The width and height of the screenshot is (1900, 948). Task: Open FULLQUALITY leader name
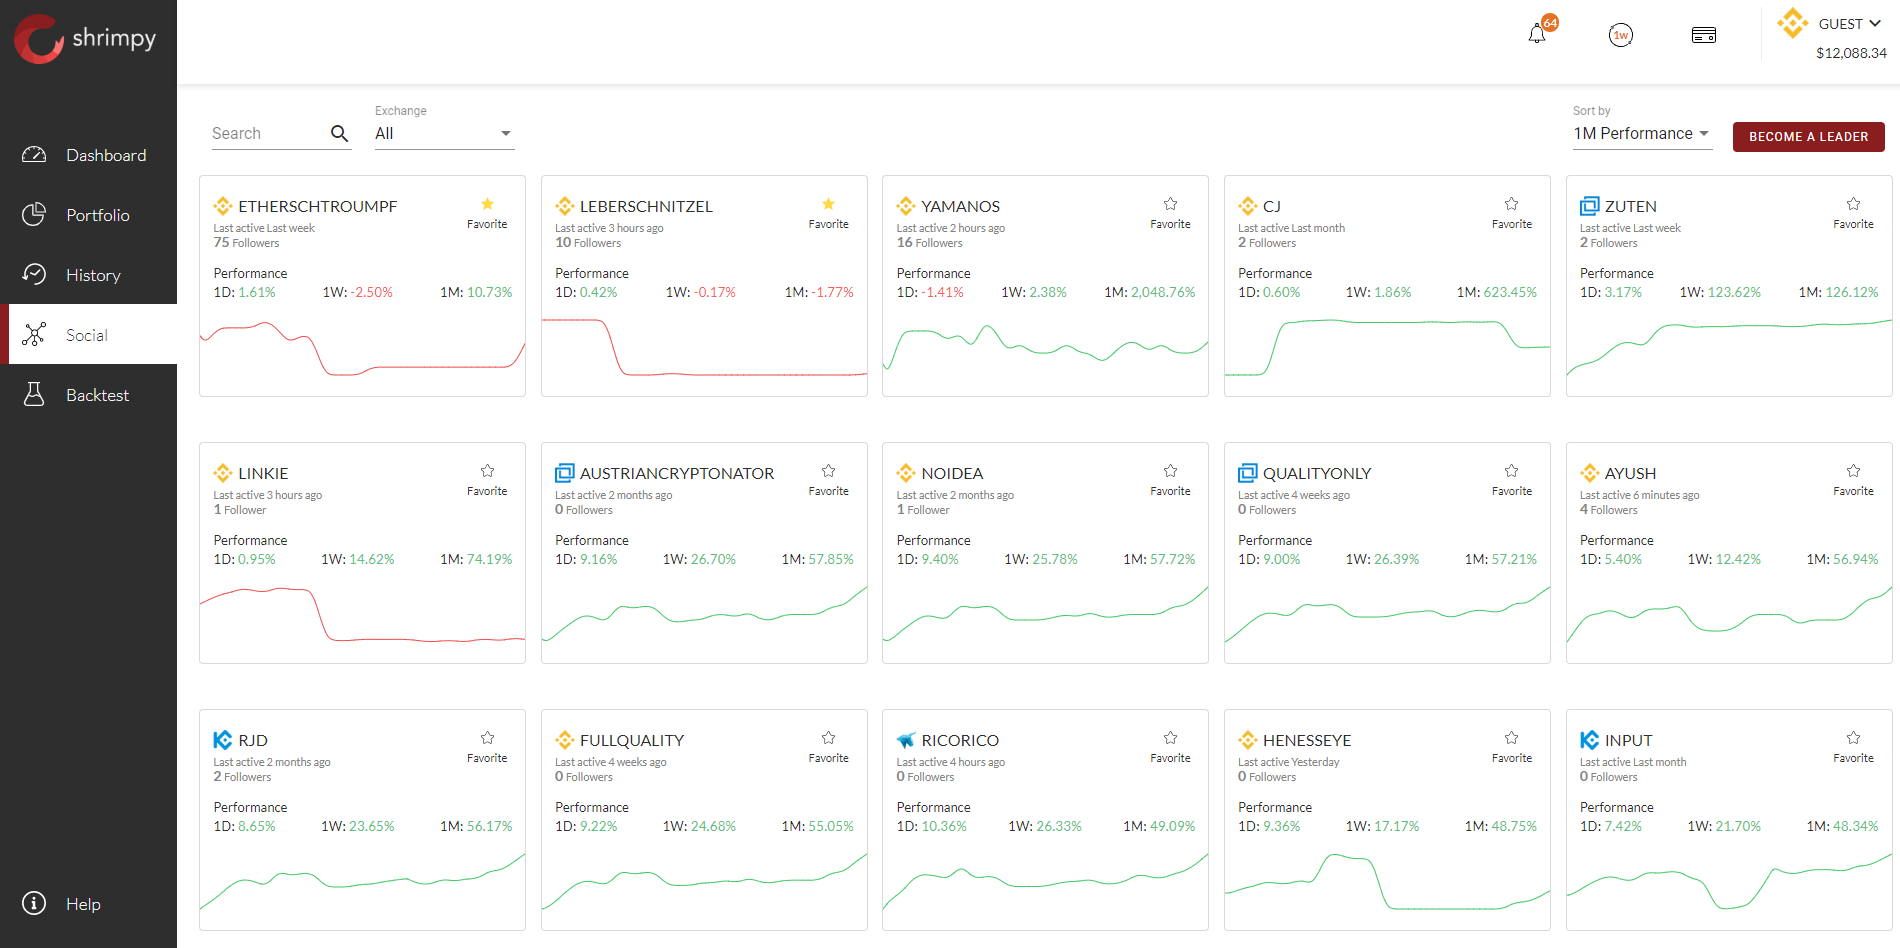632,740
